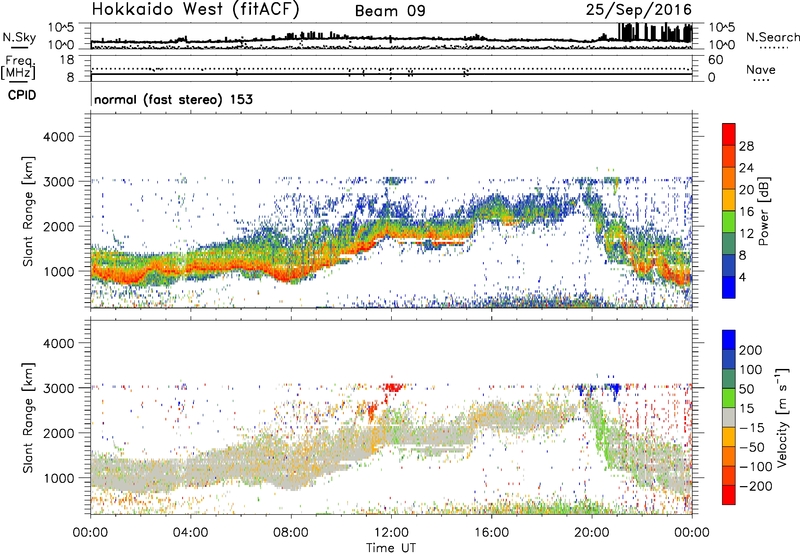Click the red bottom of velocity colorbar
The height and width of the screenshot is (554, 800).
tap(729, 495)
